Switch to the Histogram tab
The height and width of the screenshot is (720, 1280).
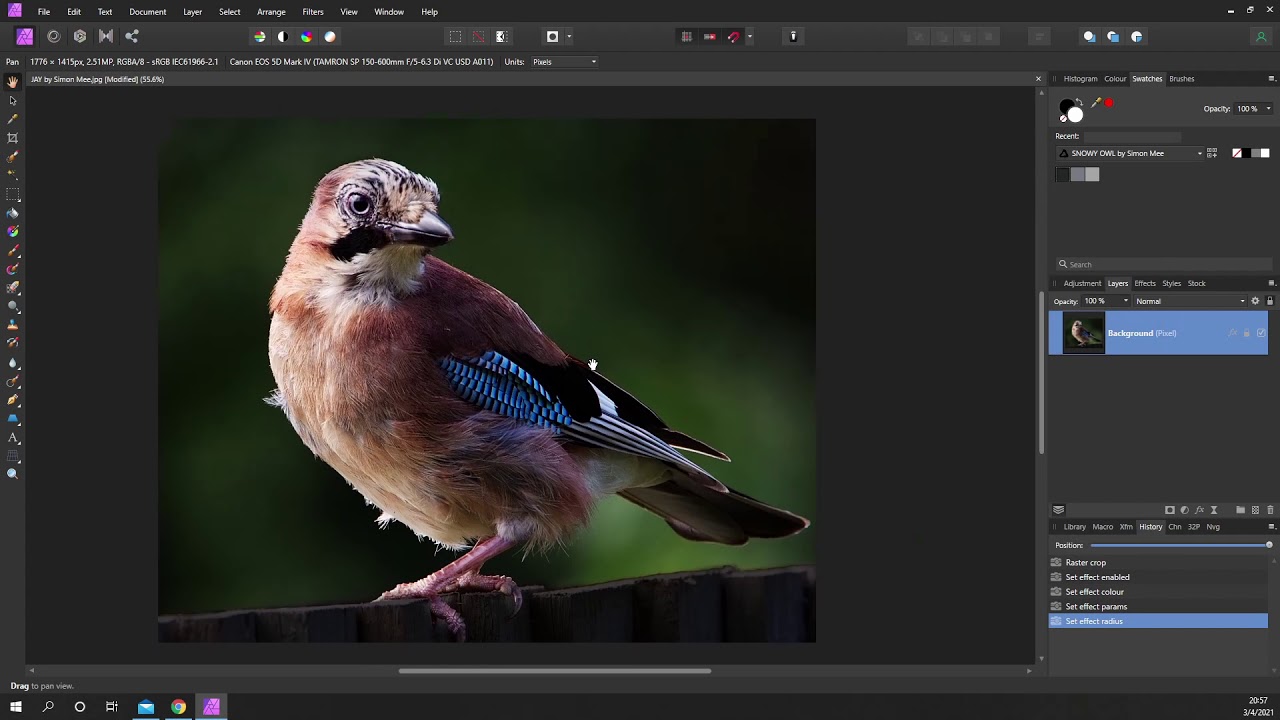(1080, 79)
